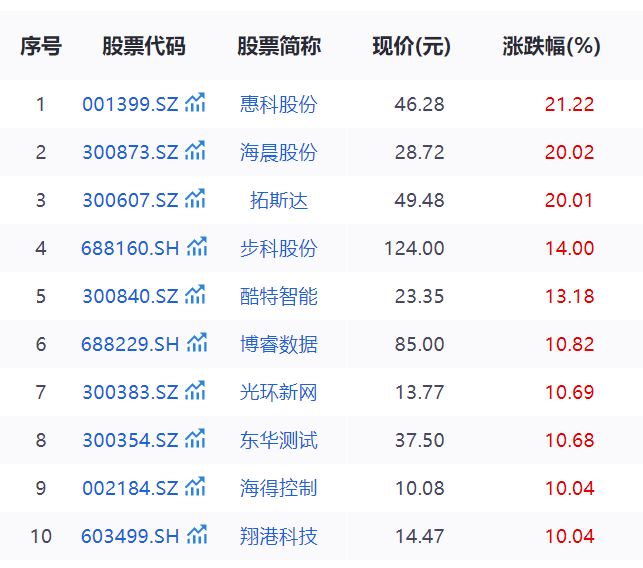Viewport: 643px width, 568px height.
Task: Open chart icon next to 603499.SH
Action: point(197,534)
